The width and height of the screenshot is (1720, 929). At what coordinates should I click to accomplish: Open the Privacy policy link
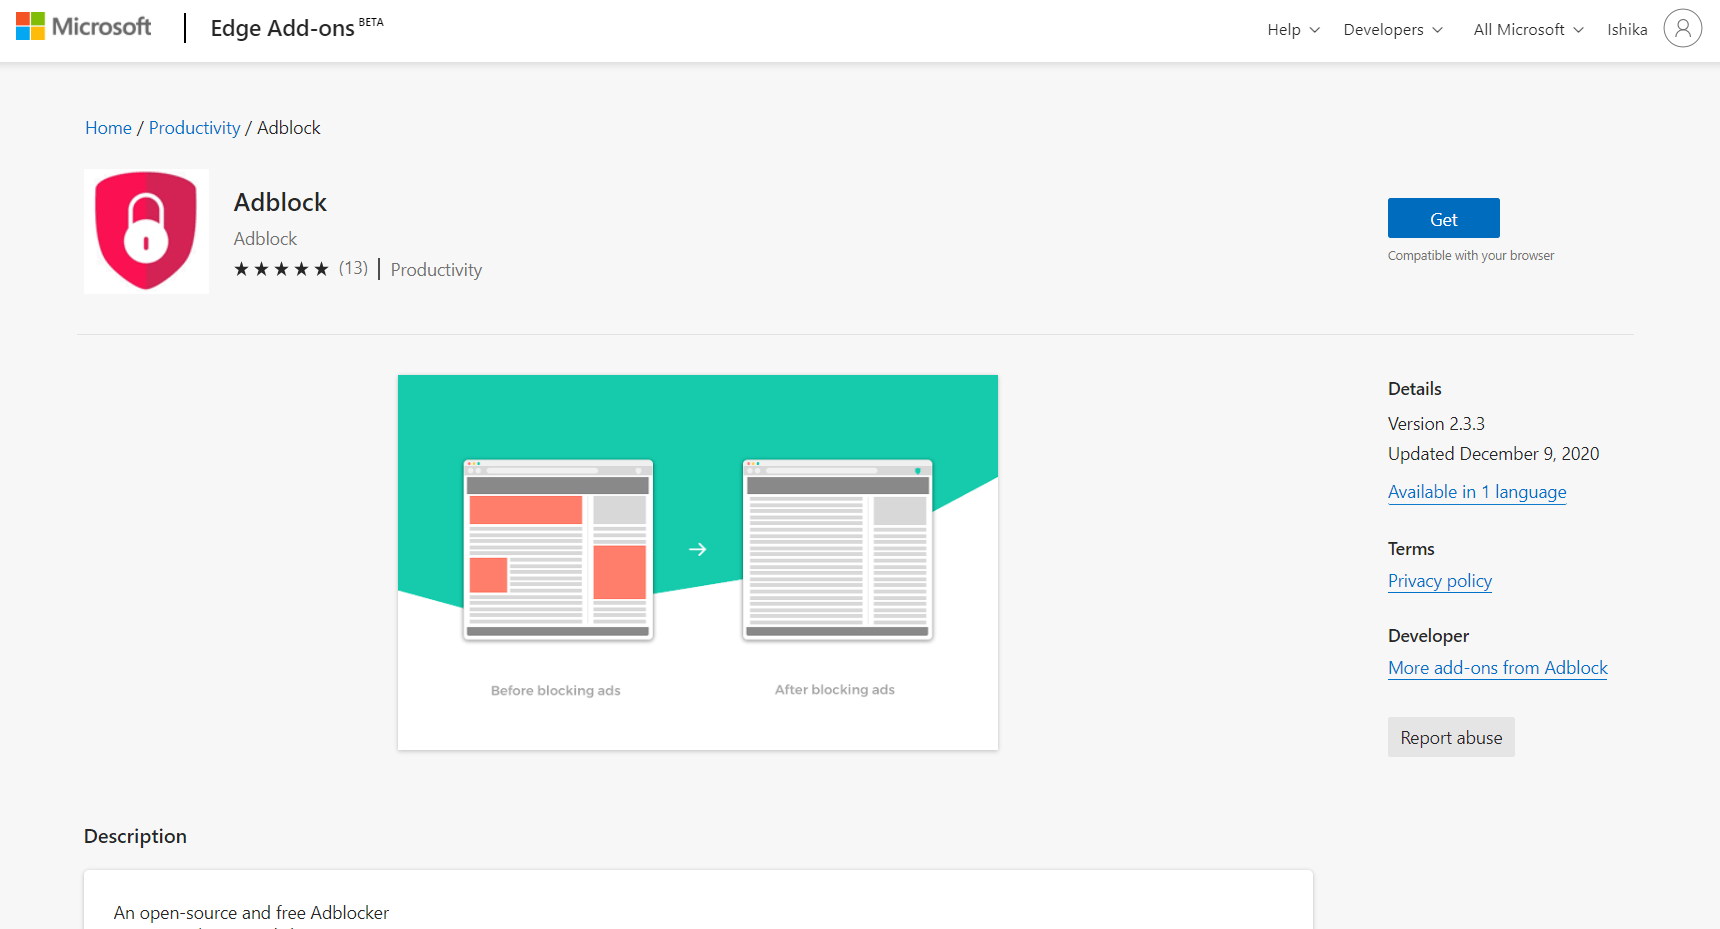[x=1439, y=581]
